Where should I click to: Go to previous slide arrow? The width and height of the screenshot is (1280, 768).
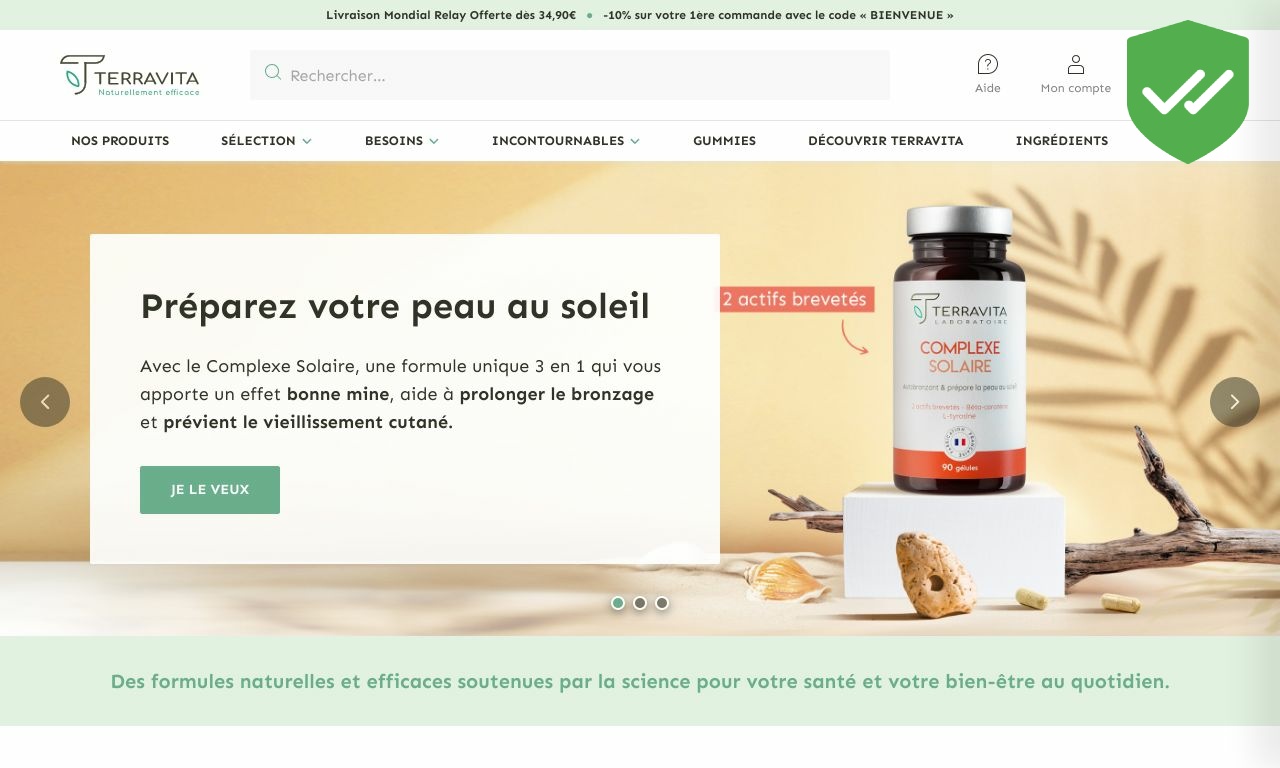[x=45, y=402]
